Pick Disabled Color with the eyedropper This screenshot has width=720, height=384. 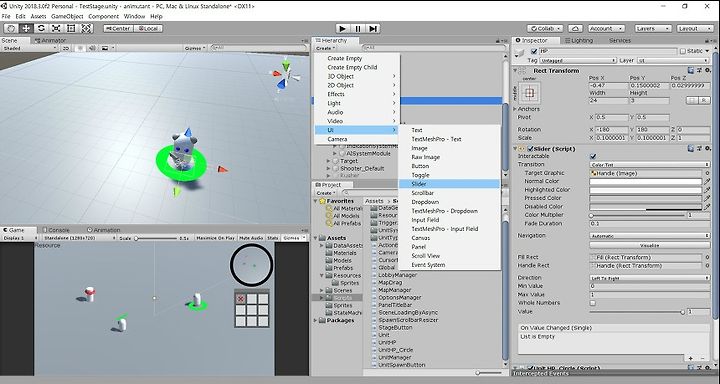pyautogui.click(x=707, y=207)
